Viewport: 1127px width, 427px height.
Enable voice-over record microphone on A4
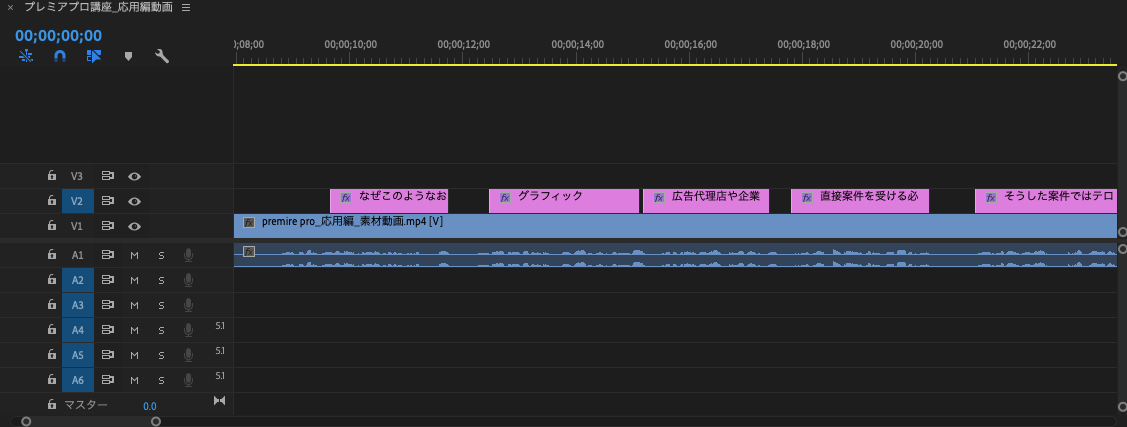pyautogui.click(x=188, y=330)
